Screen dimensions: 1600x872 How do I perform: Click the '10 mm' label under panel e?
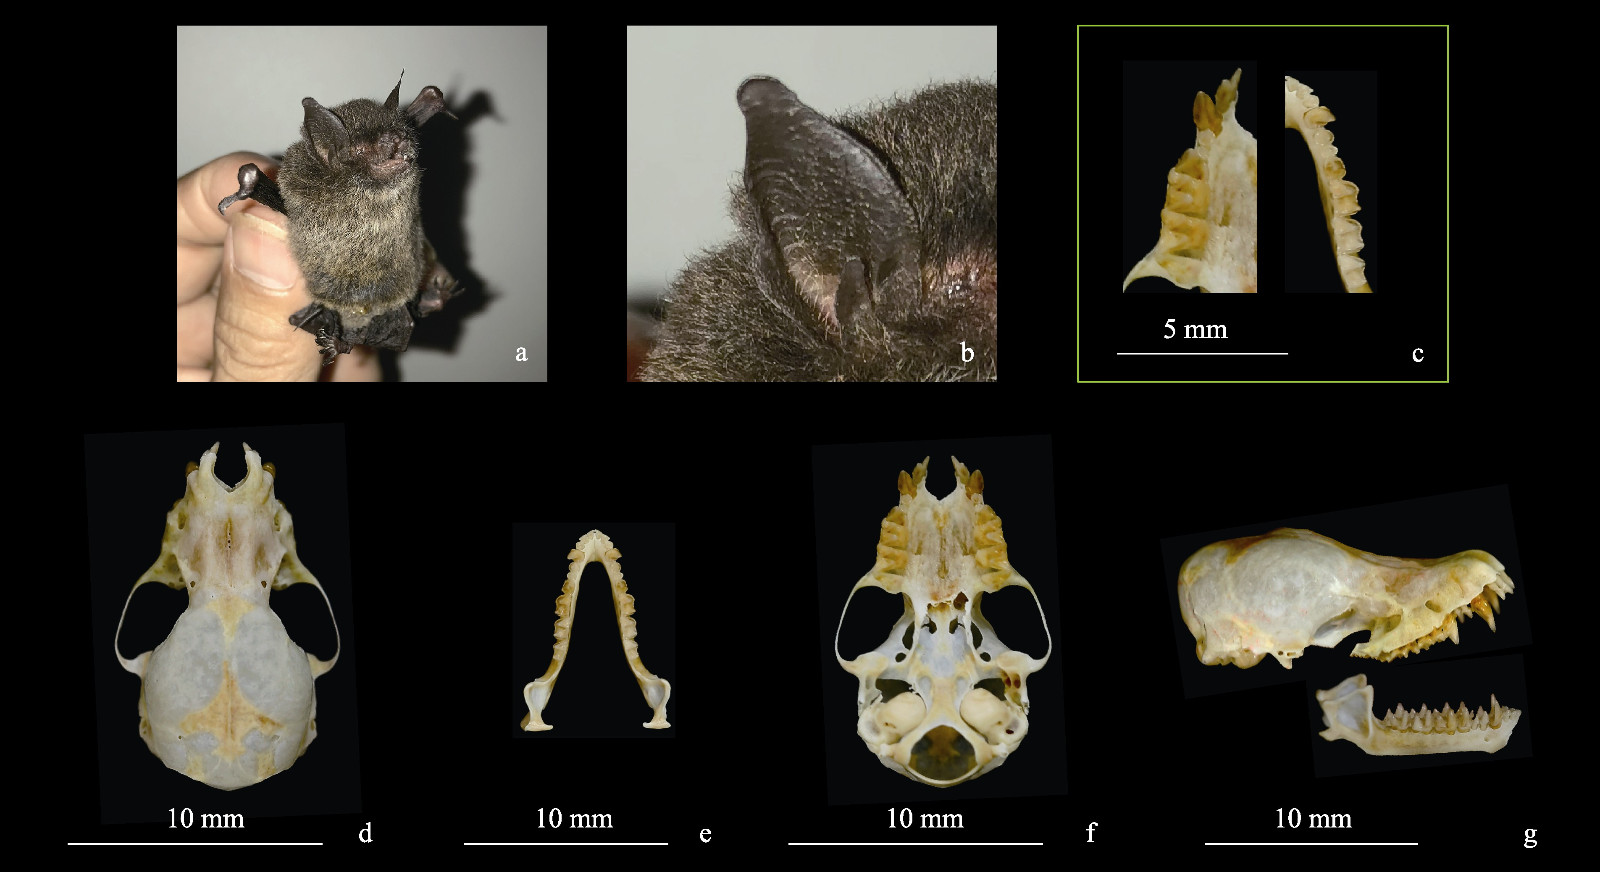coord(574,818)
